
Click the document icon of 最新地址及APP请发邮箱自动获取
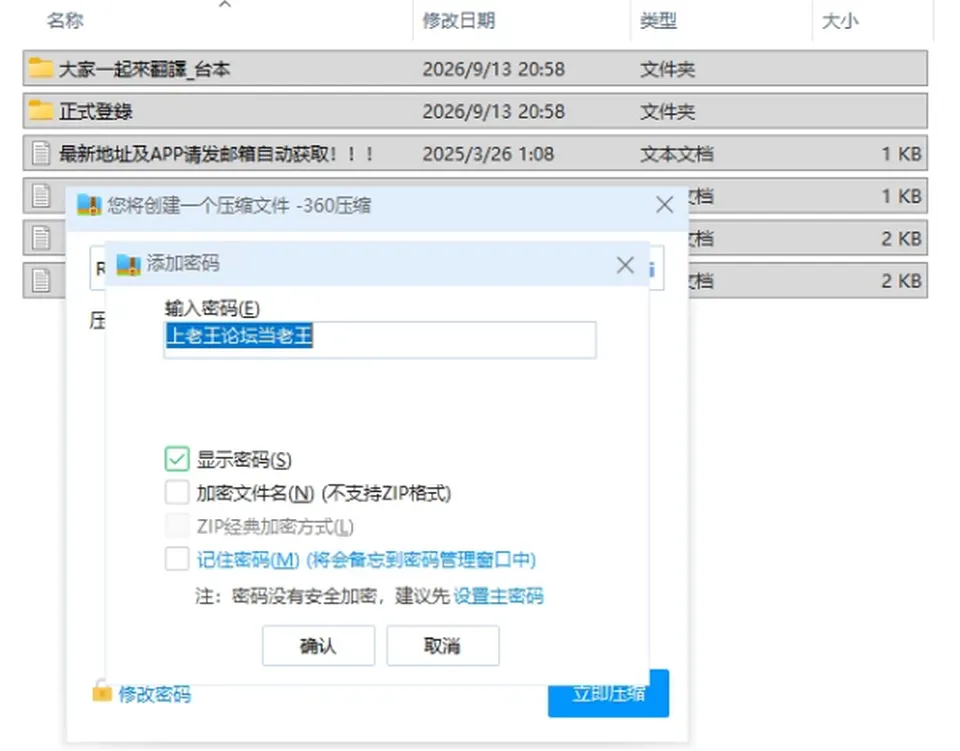(41, 153)
